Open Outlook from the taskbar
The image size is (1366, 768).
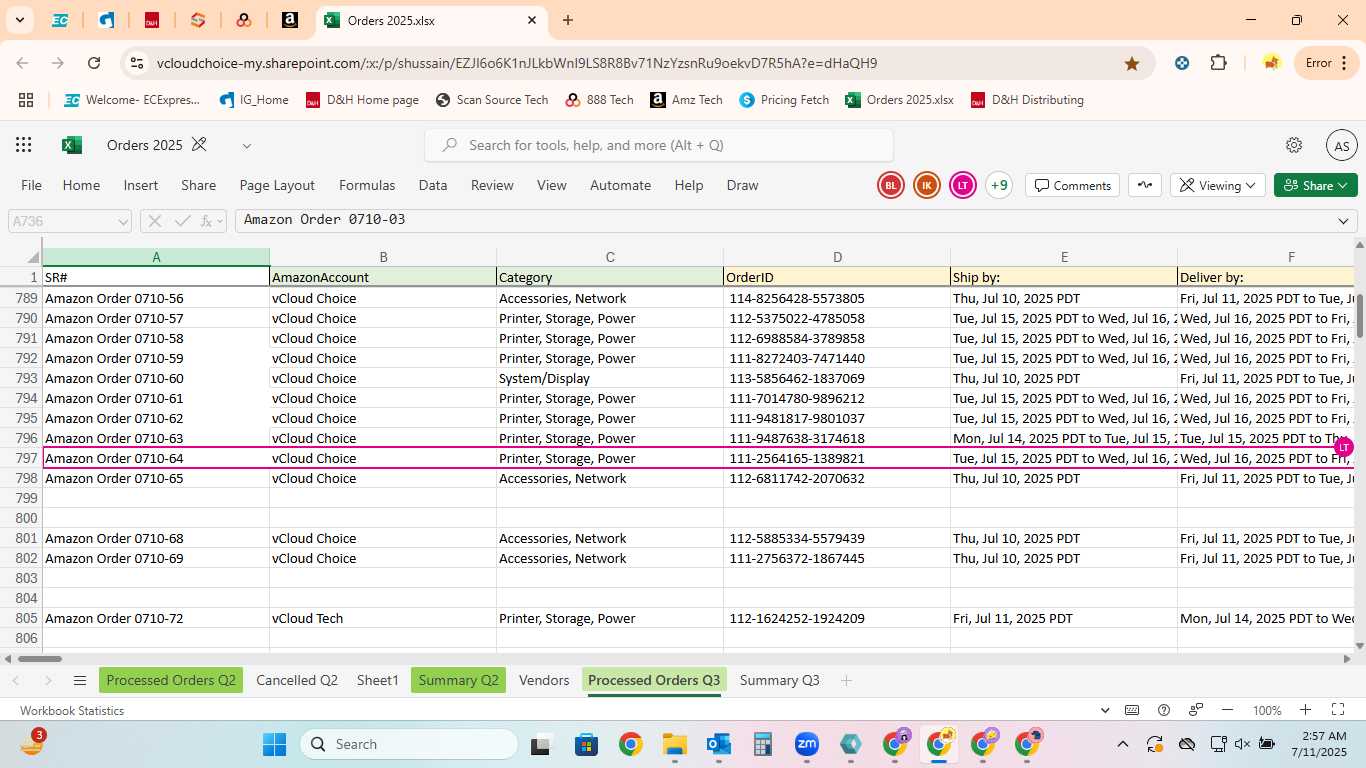[719, 744]
